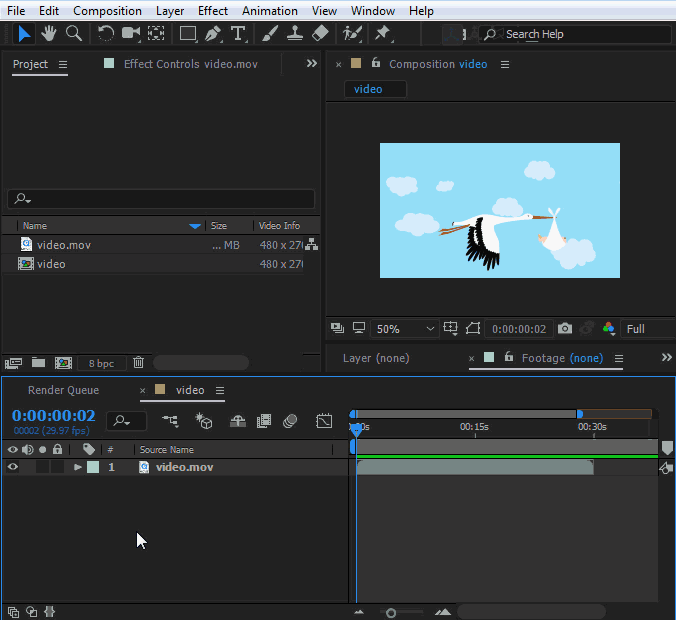
Task: Click the current time indicator playhead
Action: pos(357,429)
